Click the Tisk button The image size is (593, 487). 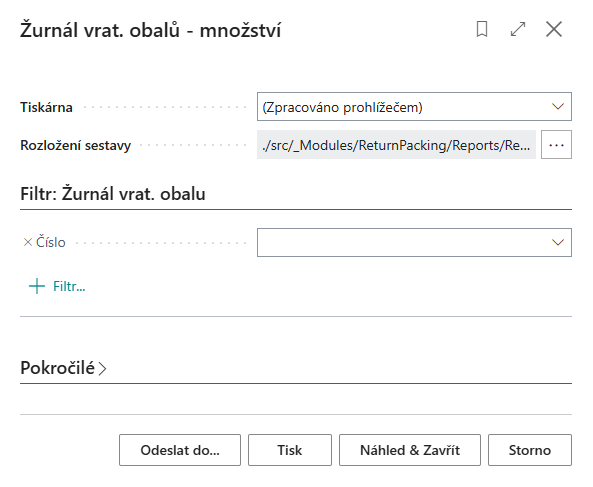pyautogui.click(x=290, y=450)
